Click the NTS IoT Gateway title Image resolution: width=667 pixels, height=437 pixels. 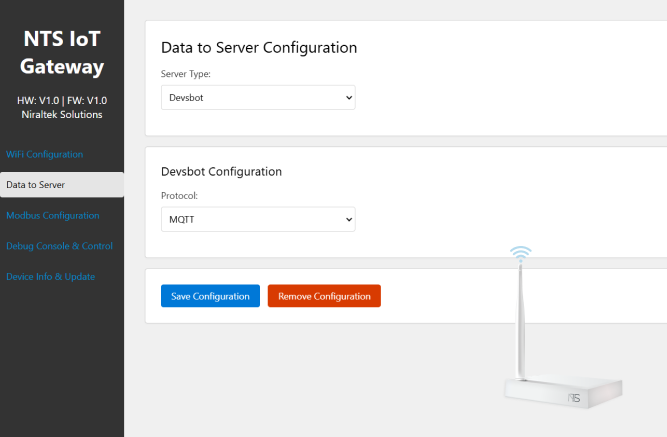click(63, 53)
